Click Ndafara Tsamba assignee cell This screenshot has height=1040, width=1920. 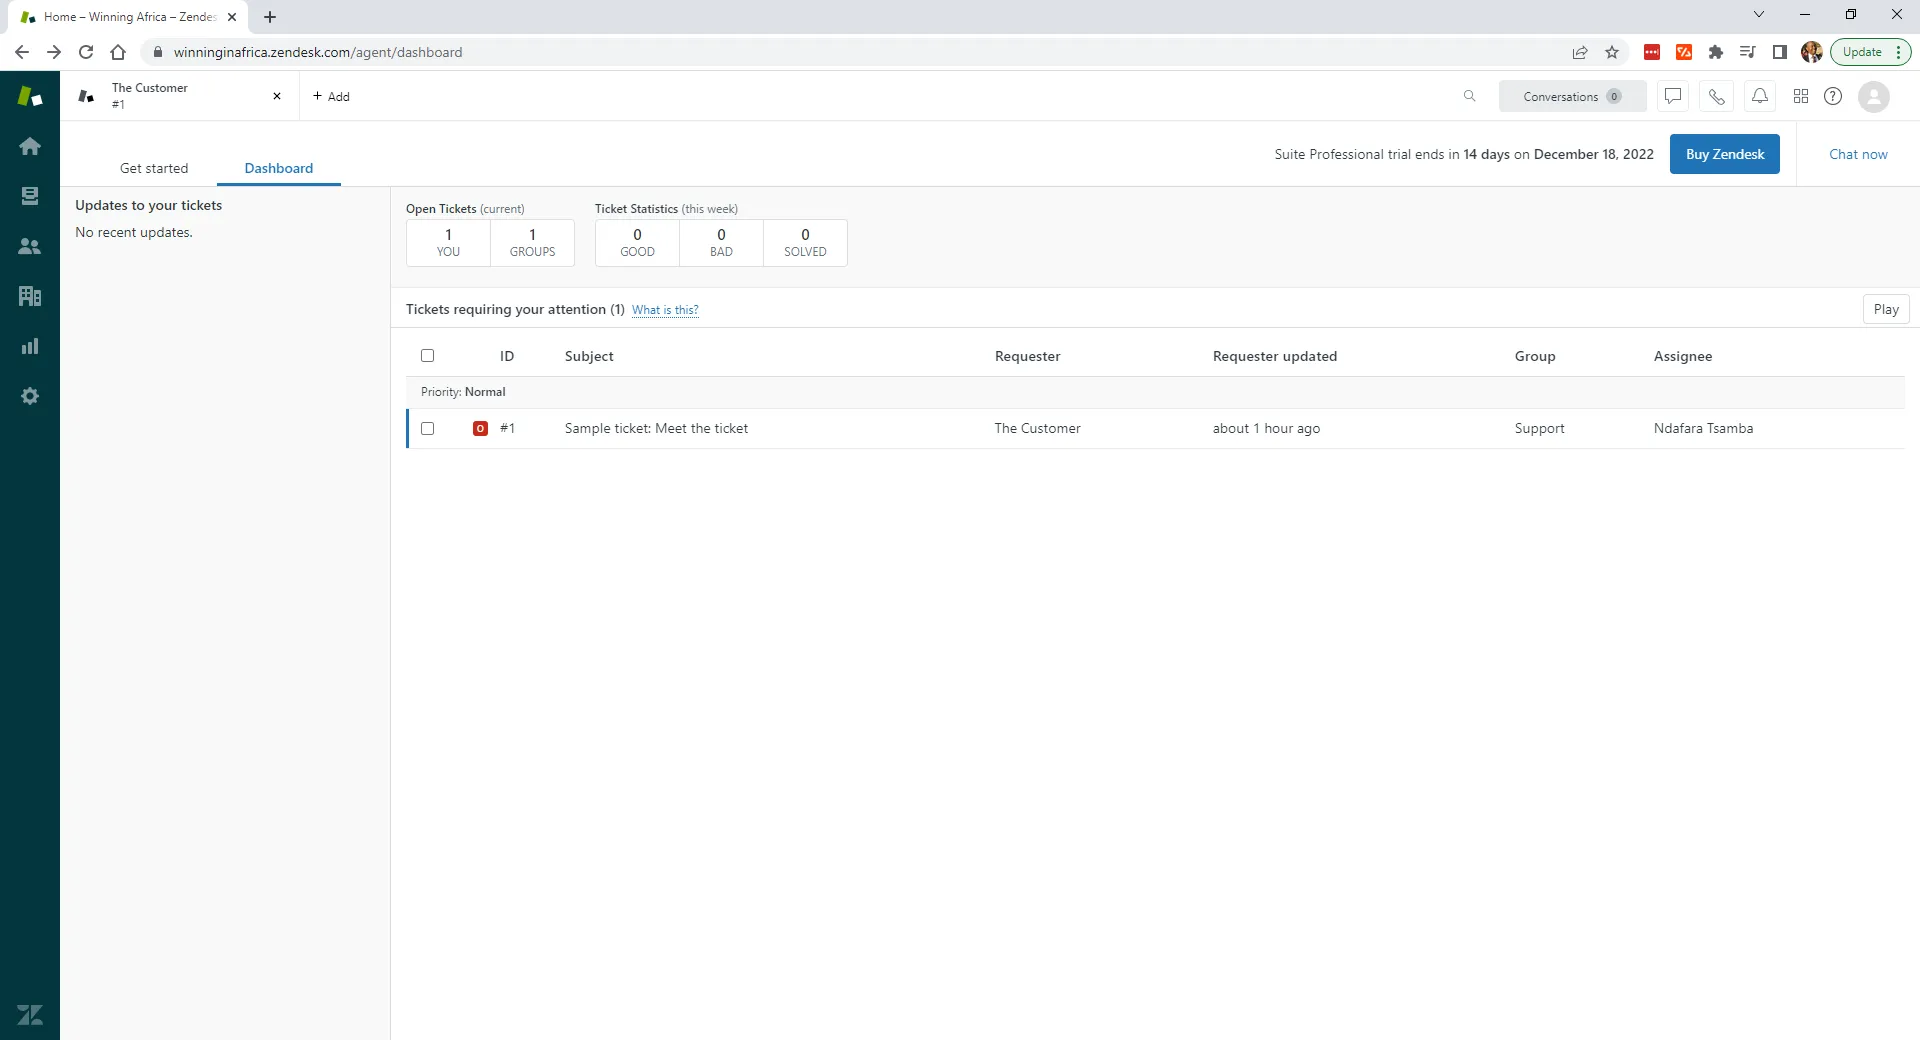1703,428
